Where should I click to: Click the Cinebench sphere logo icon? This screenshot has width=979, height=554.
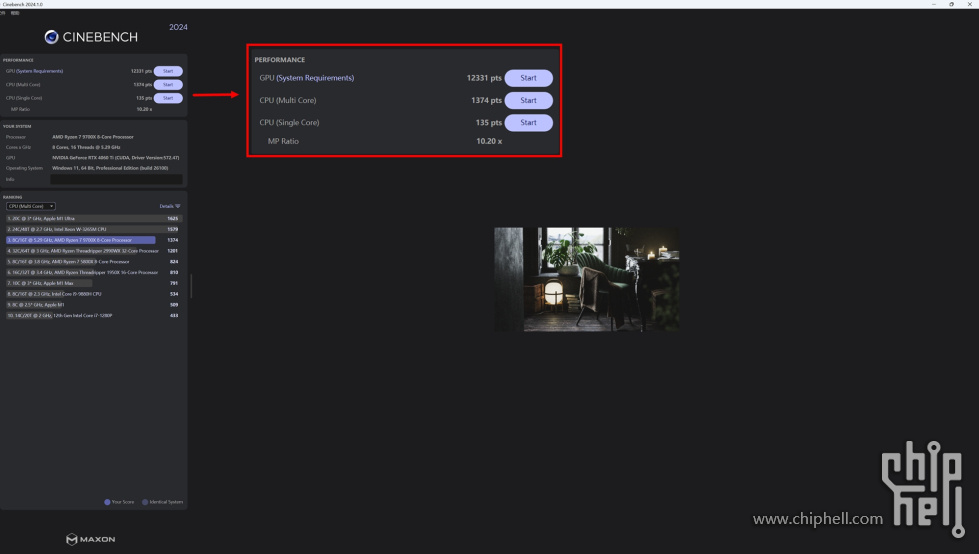pos(51,37)
